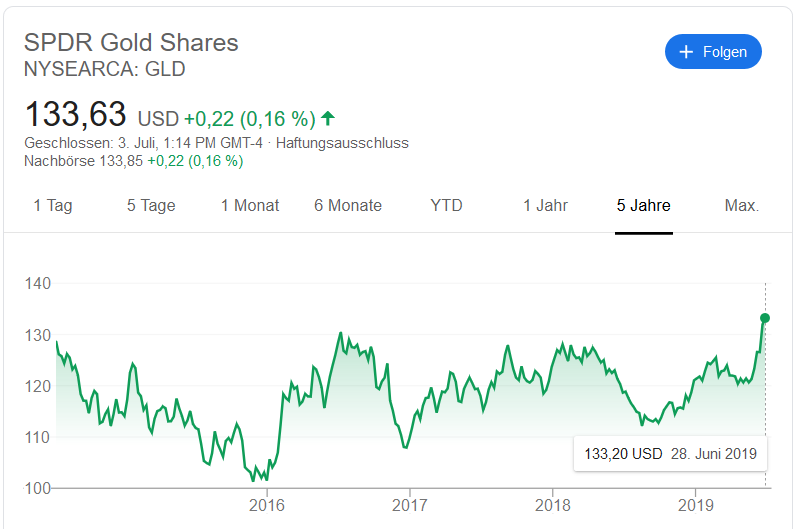The height and width of the screenshot is (529, 800).
Task: Open the 6 Monate tab
Action: point(348,206)
